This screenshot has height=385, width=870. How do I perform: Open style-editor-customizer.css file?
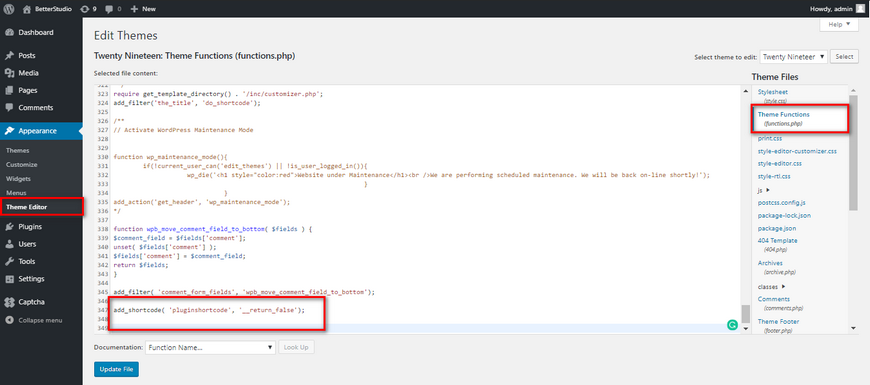(797, 151)
